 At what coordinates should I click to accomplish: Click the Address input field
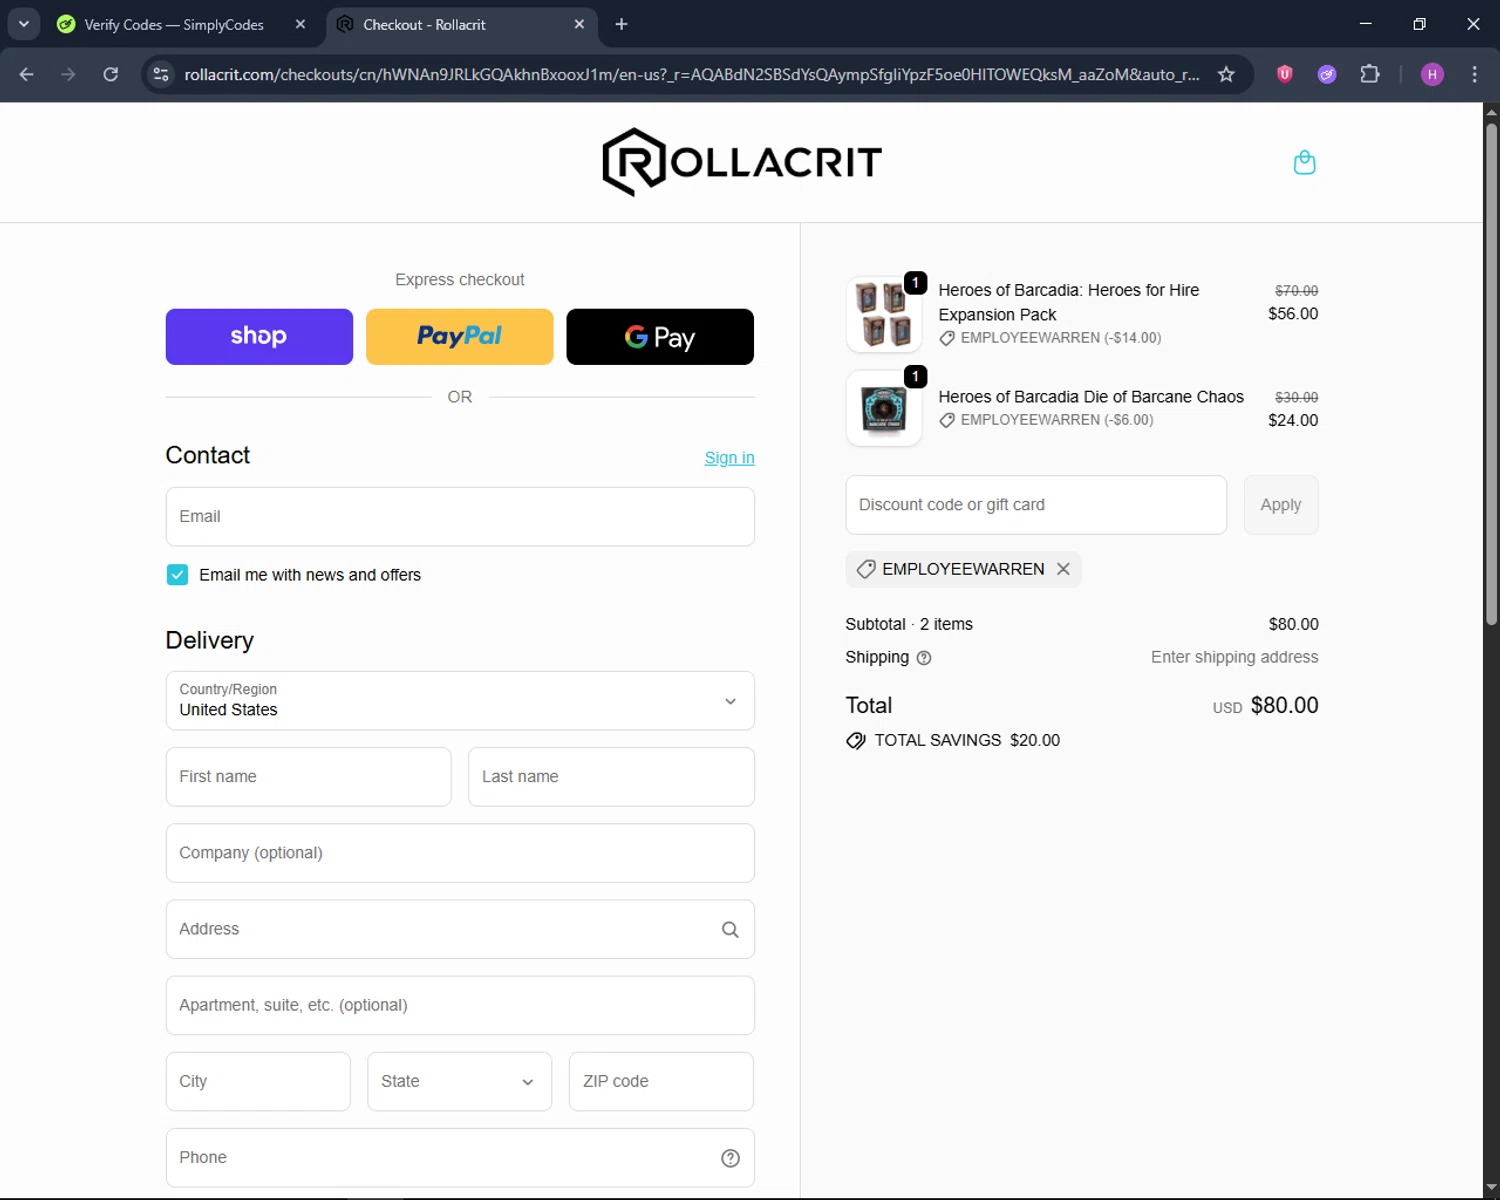(x=460, y=929)
